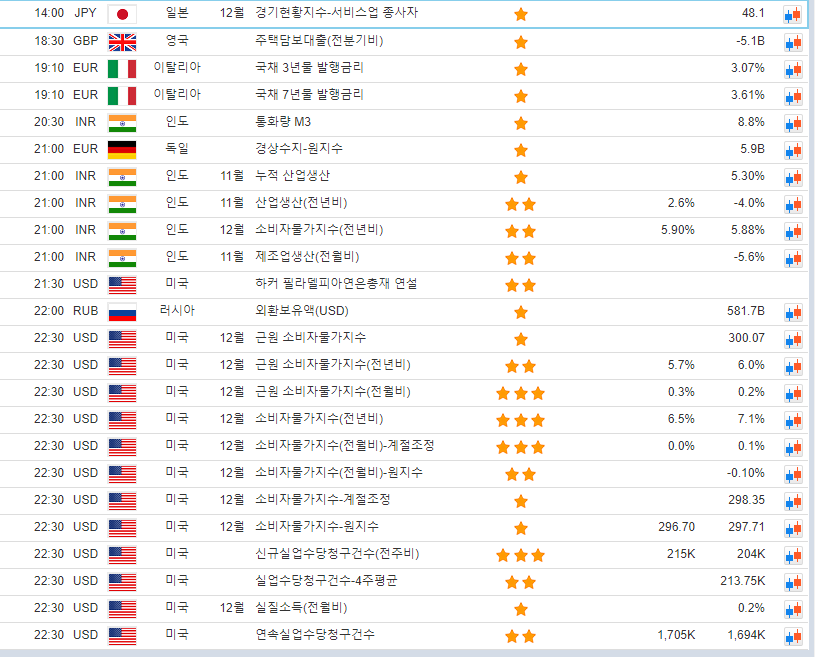Click the Russia flag icon
The height and width of the screenshot is (657, 815).
coord(122,312)
